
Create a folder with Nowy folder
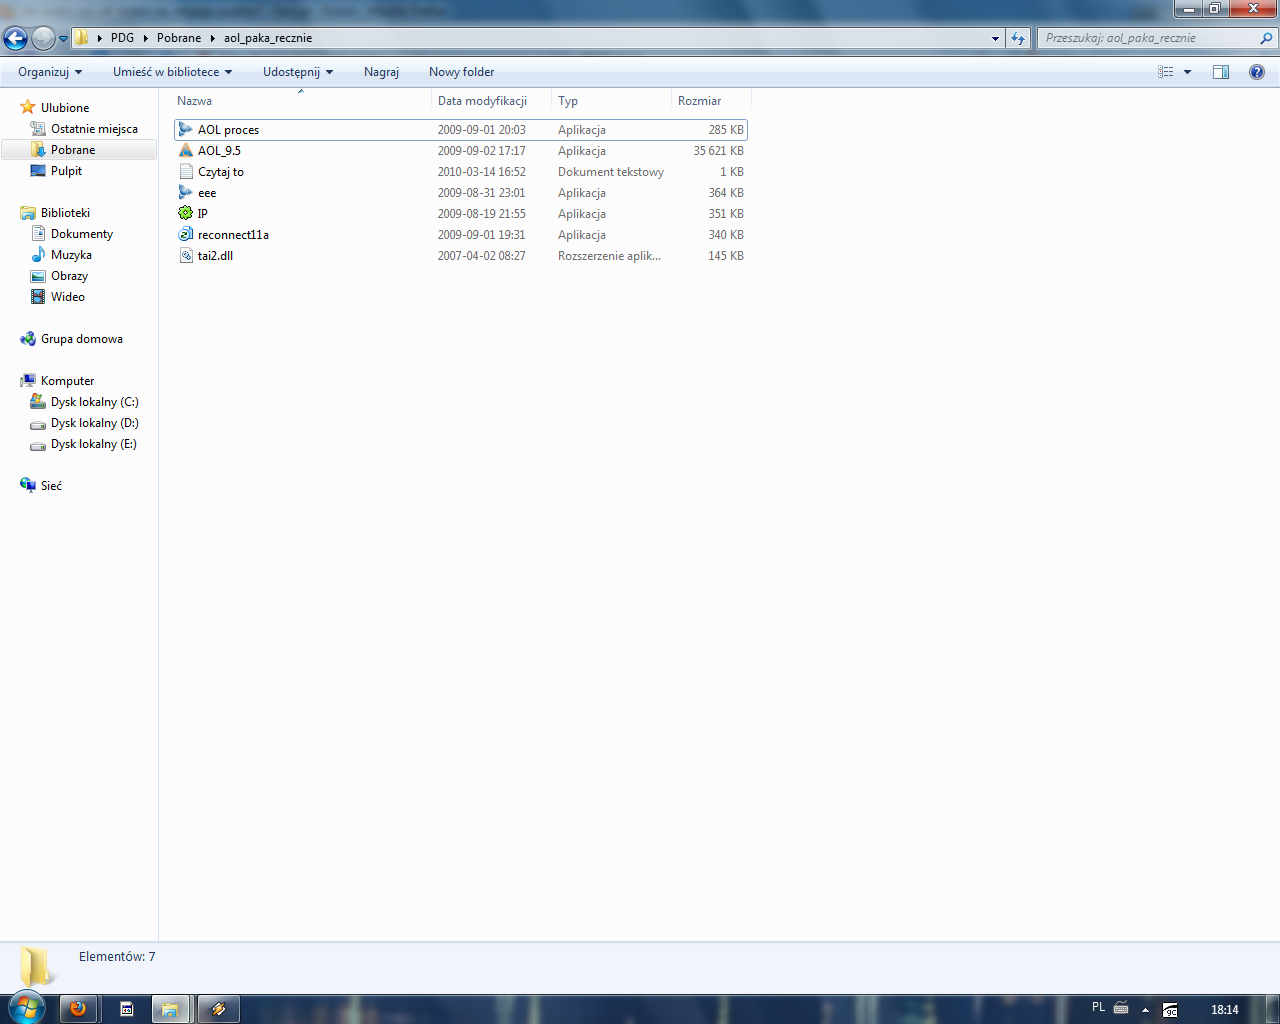(461, 72)
